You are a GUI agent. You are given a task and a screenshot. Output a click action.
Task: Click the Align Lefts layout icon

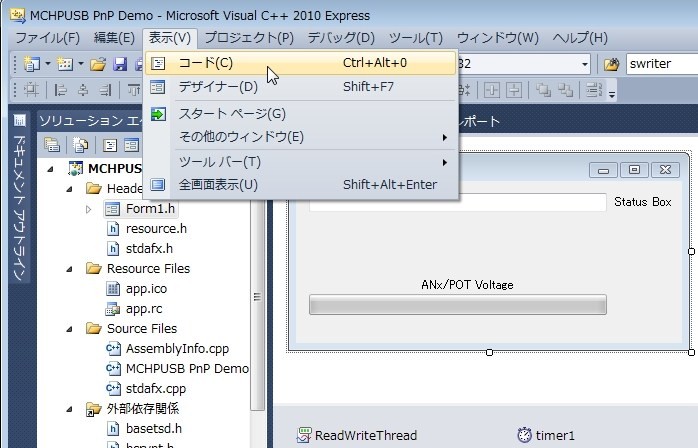pos(60,90)
